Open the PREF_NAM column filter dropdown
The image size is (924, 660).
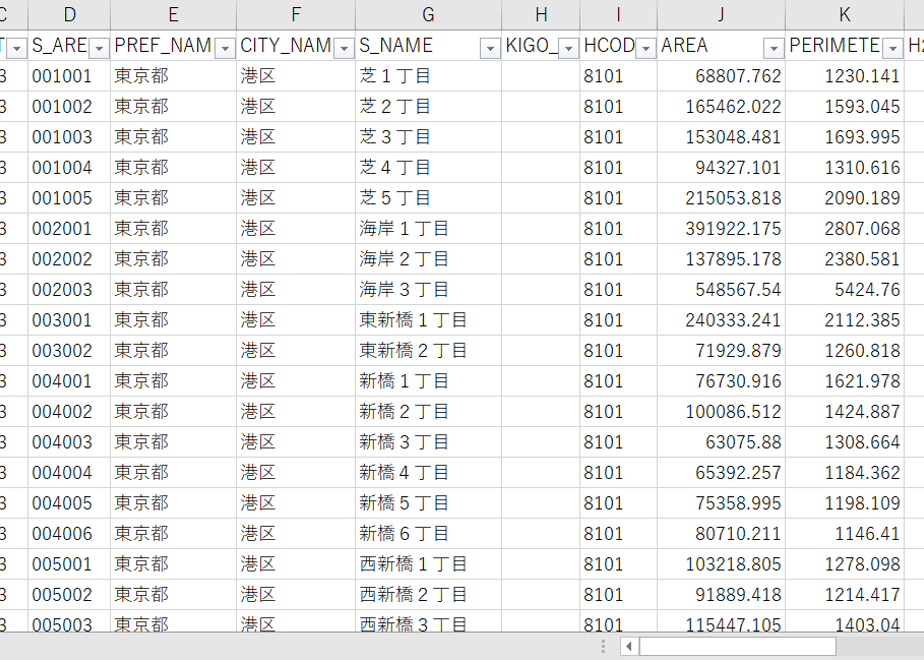coord(225,48)
